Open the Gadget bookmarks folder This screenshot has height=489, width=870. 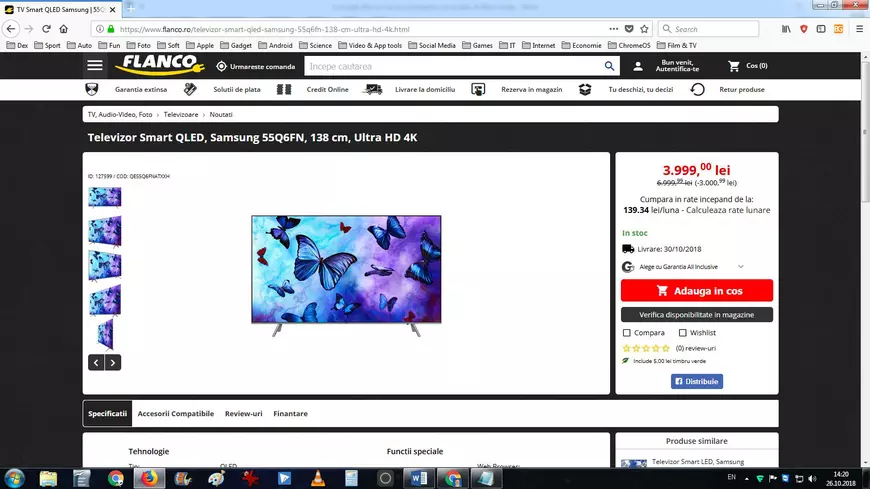236,46
